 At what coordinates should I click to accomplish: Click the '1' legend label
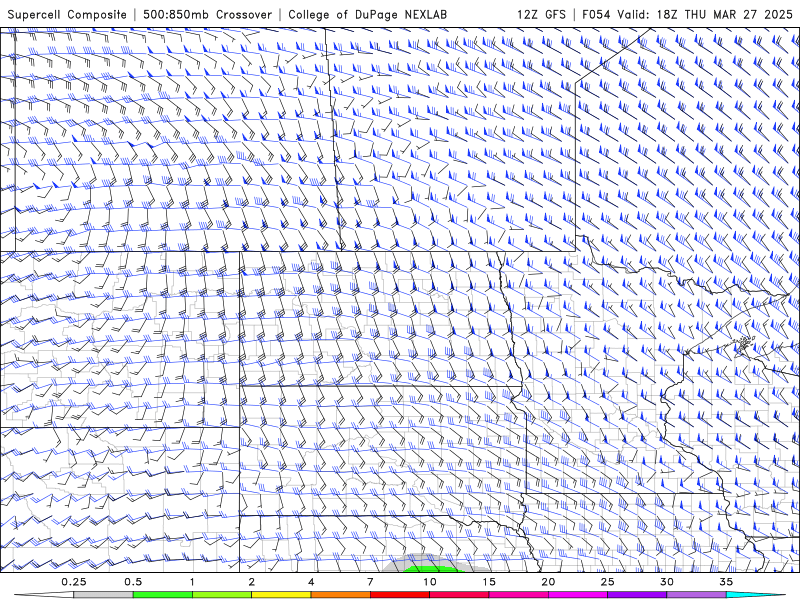[192, 582]
